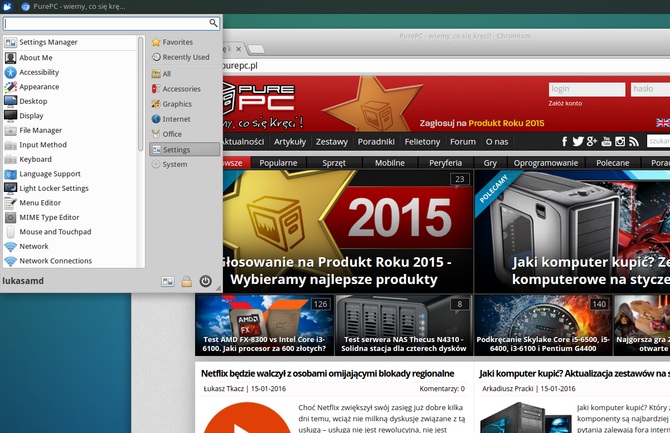Switch to Mobilne tab on PurePC
Screen dimensions: 670x433
pos(390,163)
